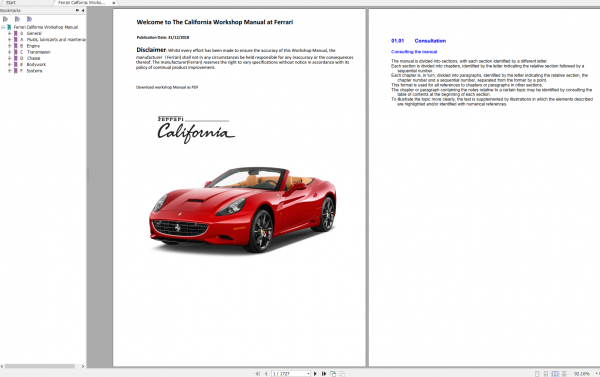Expand the Chassis bookmark node
Screen dimensions: 600x377
click(x=10, y=58)
